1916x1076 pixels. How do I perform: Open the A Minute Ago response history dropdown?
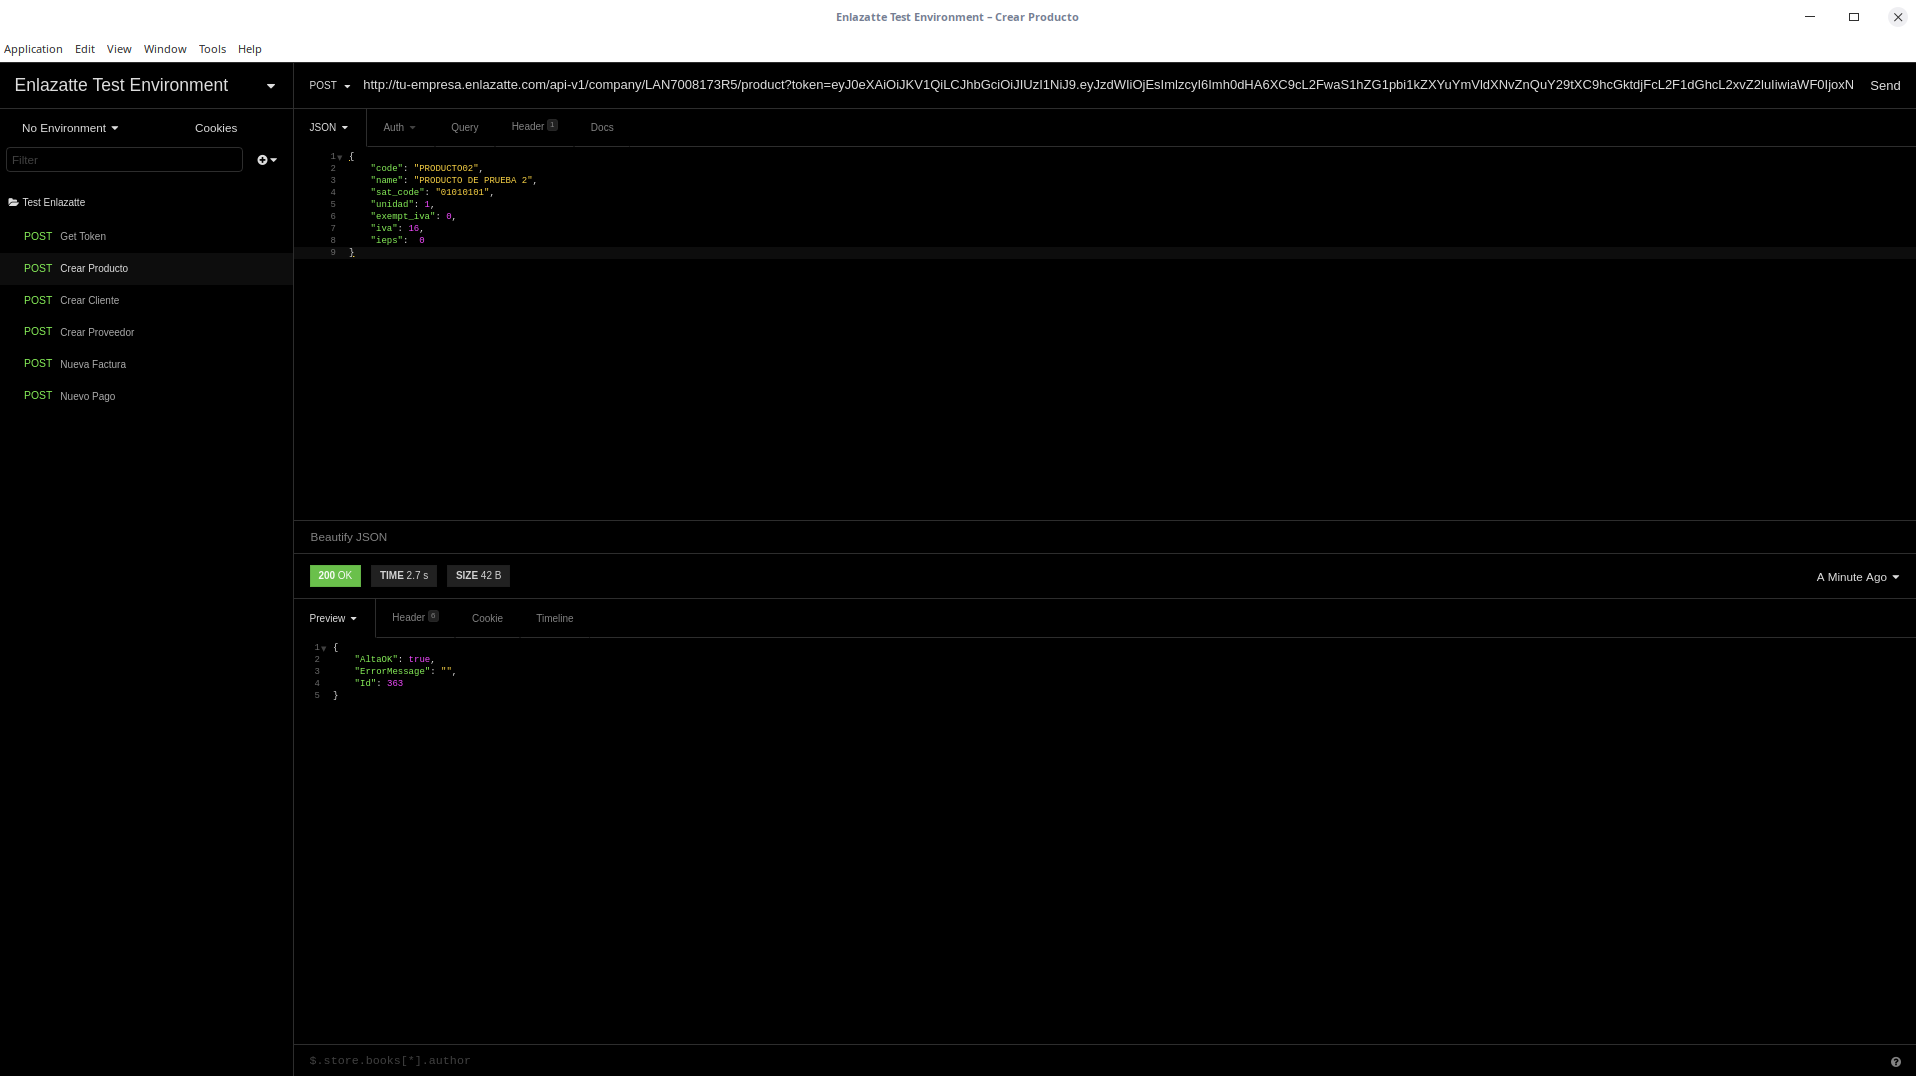tap(1855, 577)
